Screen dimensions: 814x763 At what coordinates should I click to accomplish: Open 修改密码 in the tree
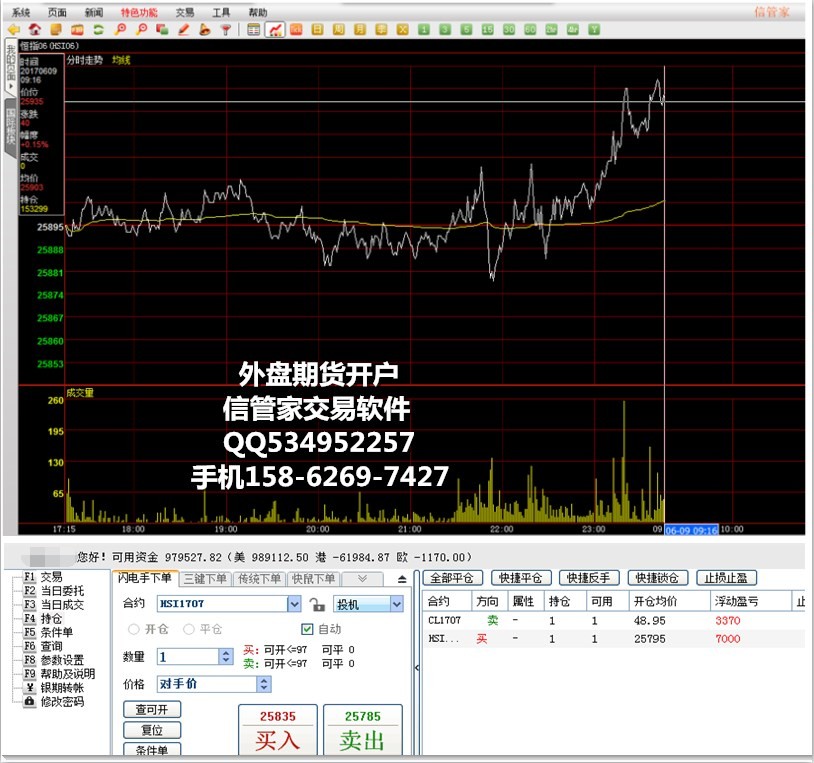click(54, 702)
